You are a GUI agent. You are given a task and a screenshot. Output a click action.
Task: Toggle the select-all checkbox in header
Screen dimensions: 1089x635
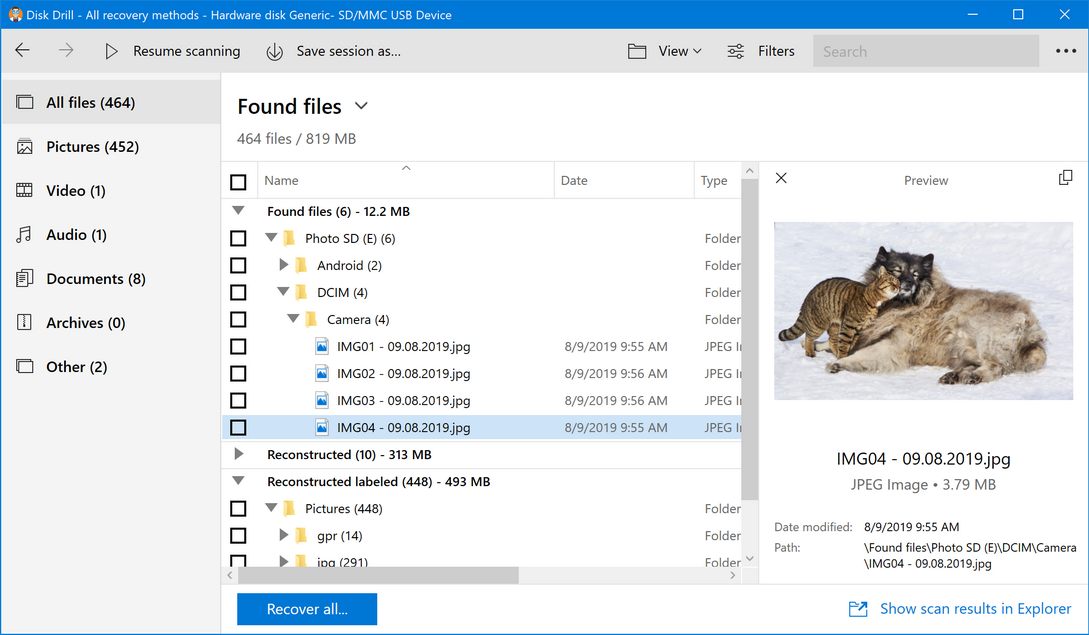[x=238, y=182]
